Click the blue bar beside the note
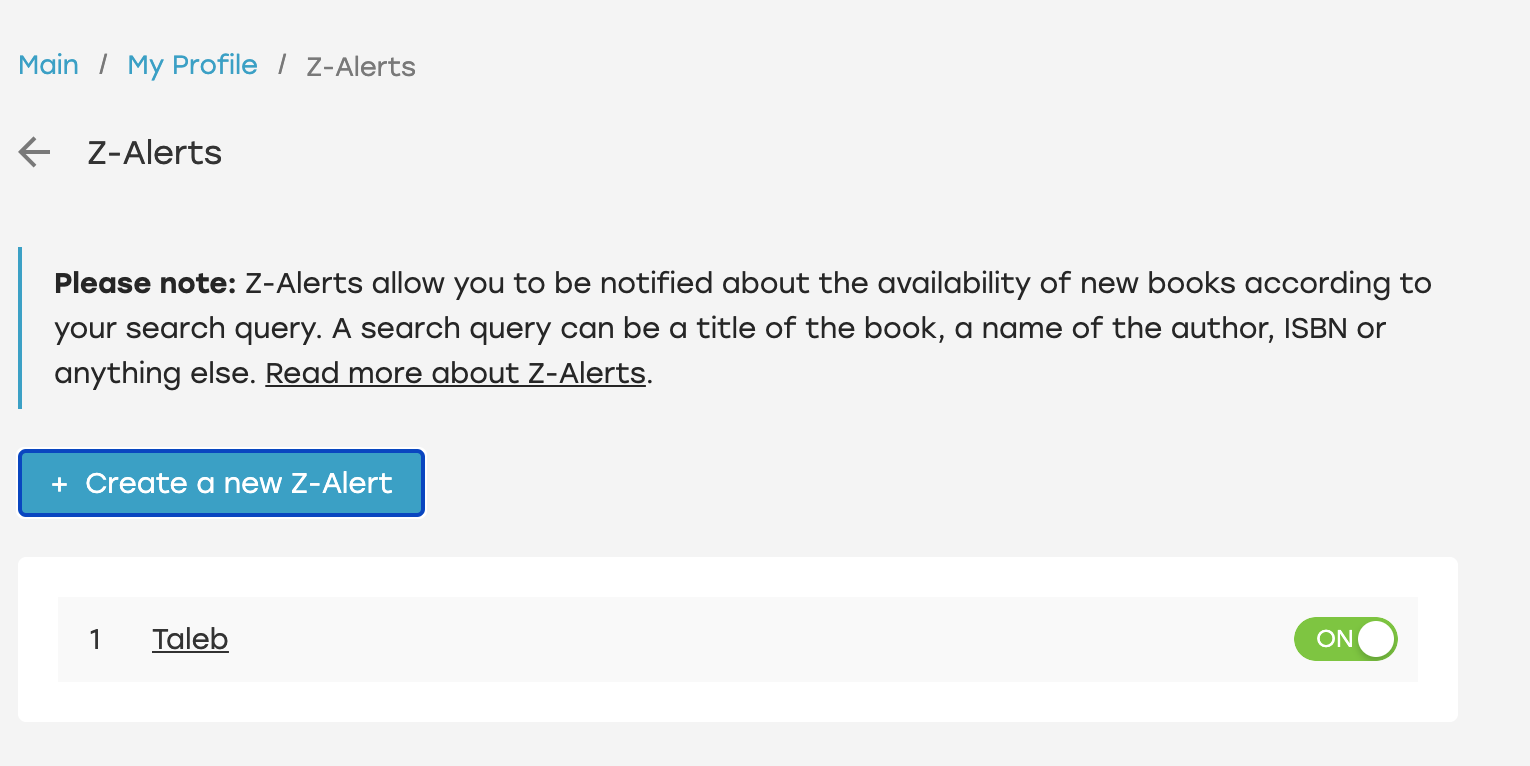The width and height of the screenshot is (1530, 766). pos(20,328)
